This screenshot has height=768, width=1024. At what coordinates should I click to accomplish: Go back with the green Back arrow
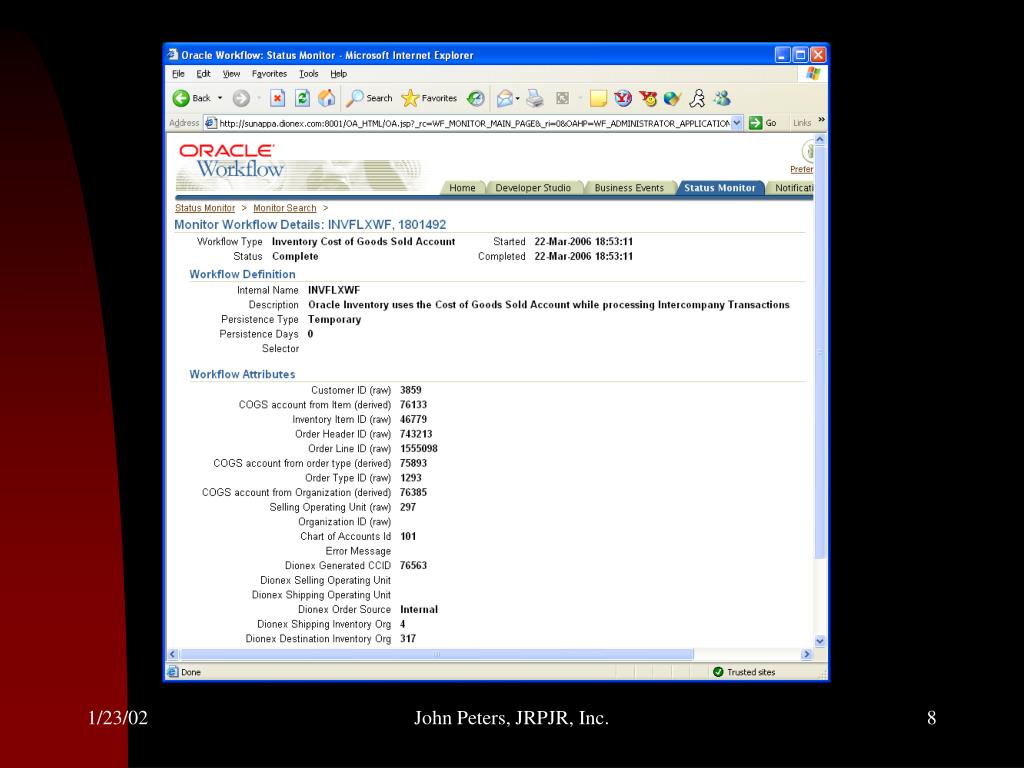191,98
